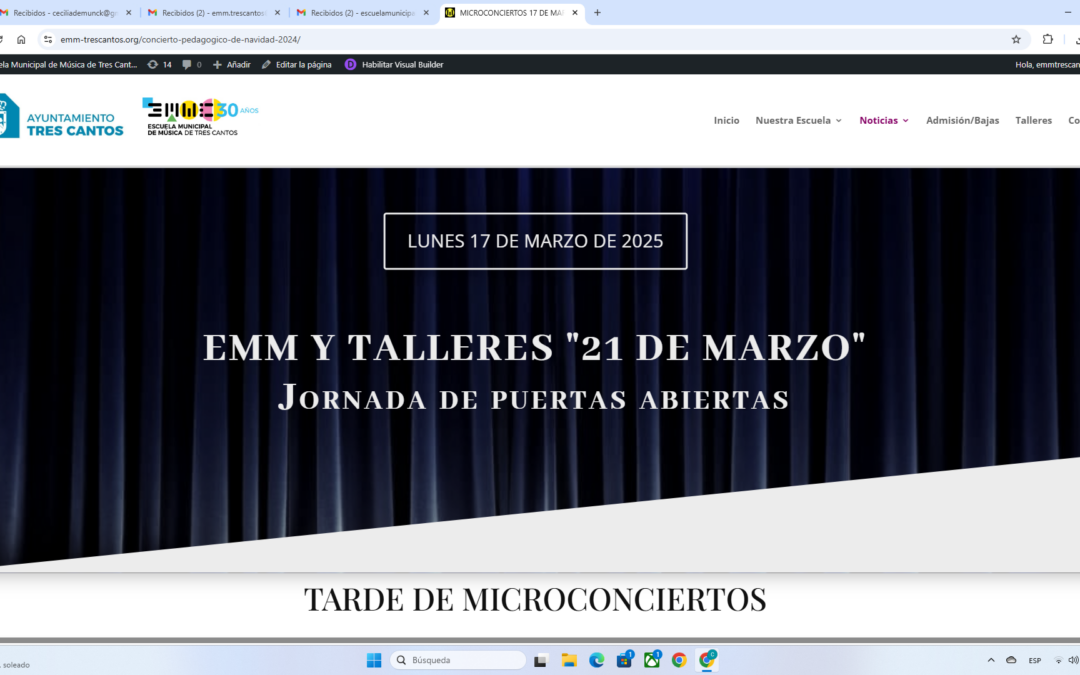The width and height of the screenshot is (1080, 675).
Task: Click the home button in Chrome
Action: (21, 39)
